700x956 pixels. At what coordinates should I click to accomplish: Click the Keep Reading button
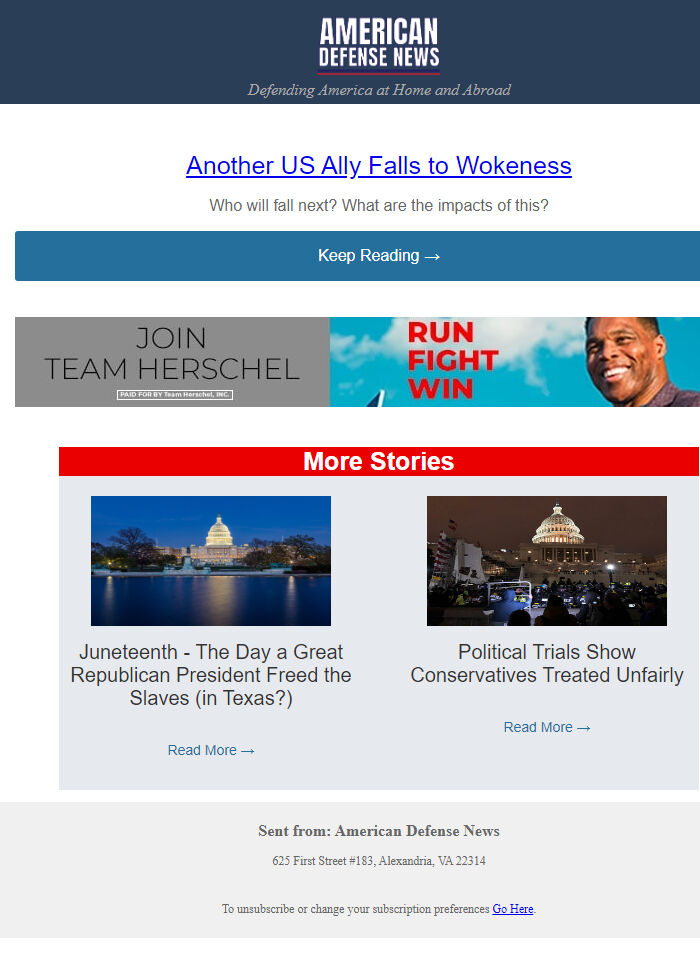[x=357, y=256]
